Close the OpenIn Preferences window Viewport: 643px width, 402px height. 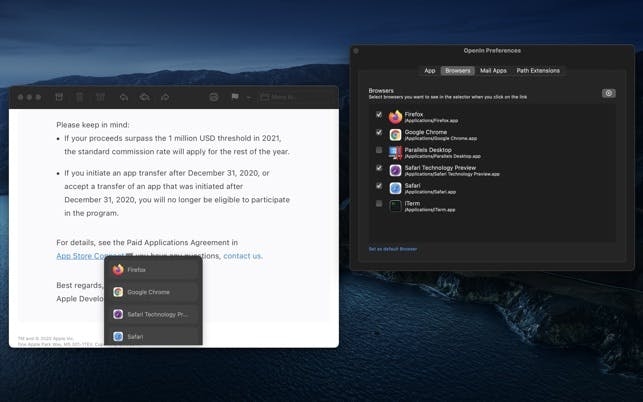(x=356, y=51)
